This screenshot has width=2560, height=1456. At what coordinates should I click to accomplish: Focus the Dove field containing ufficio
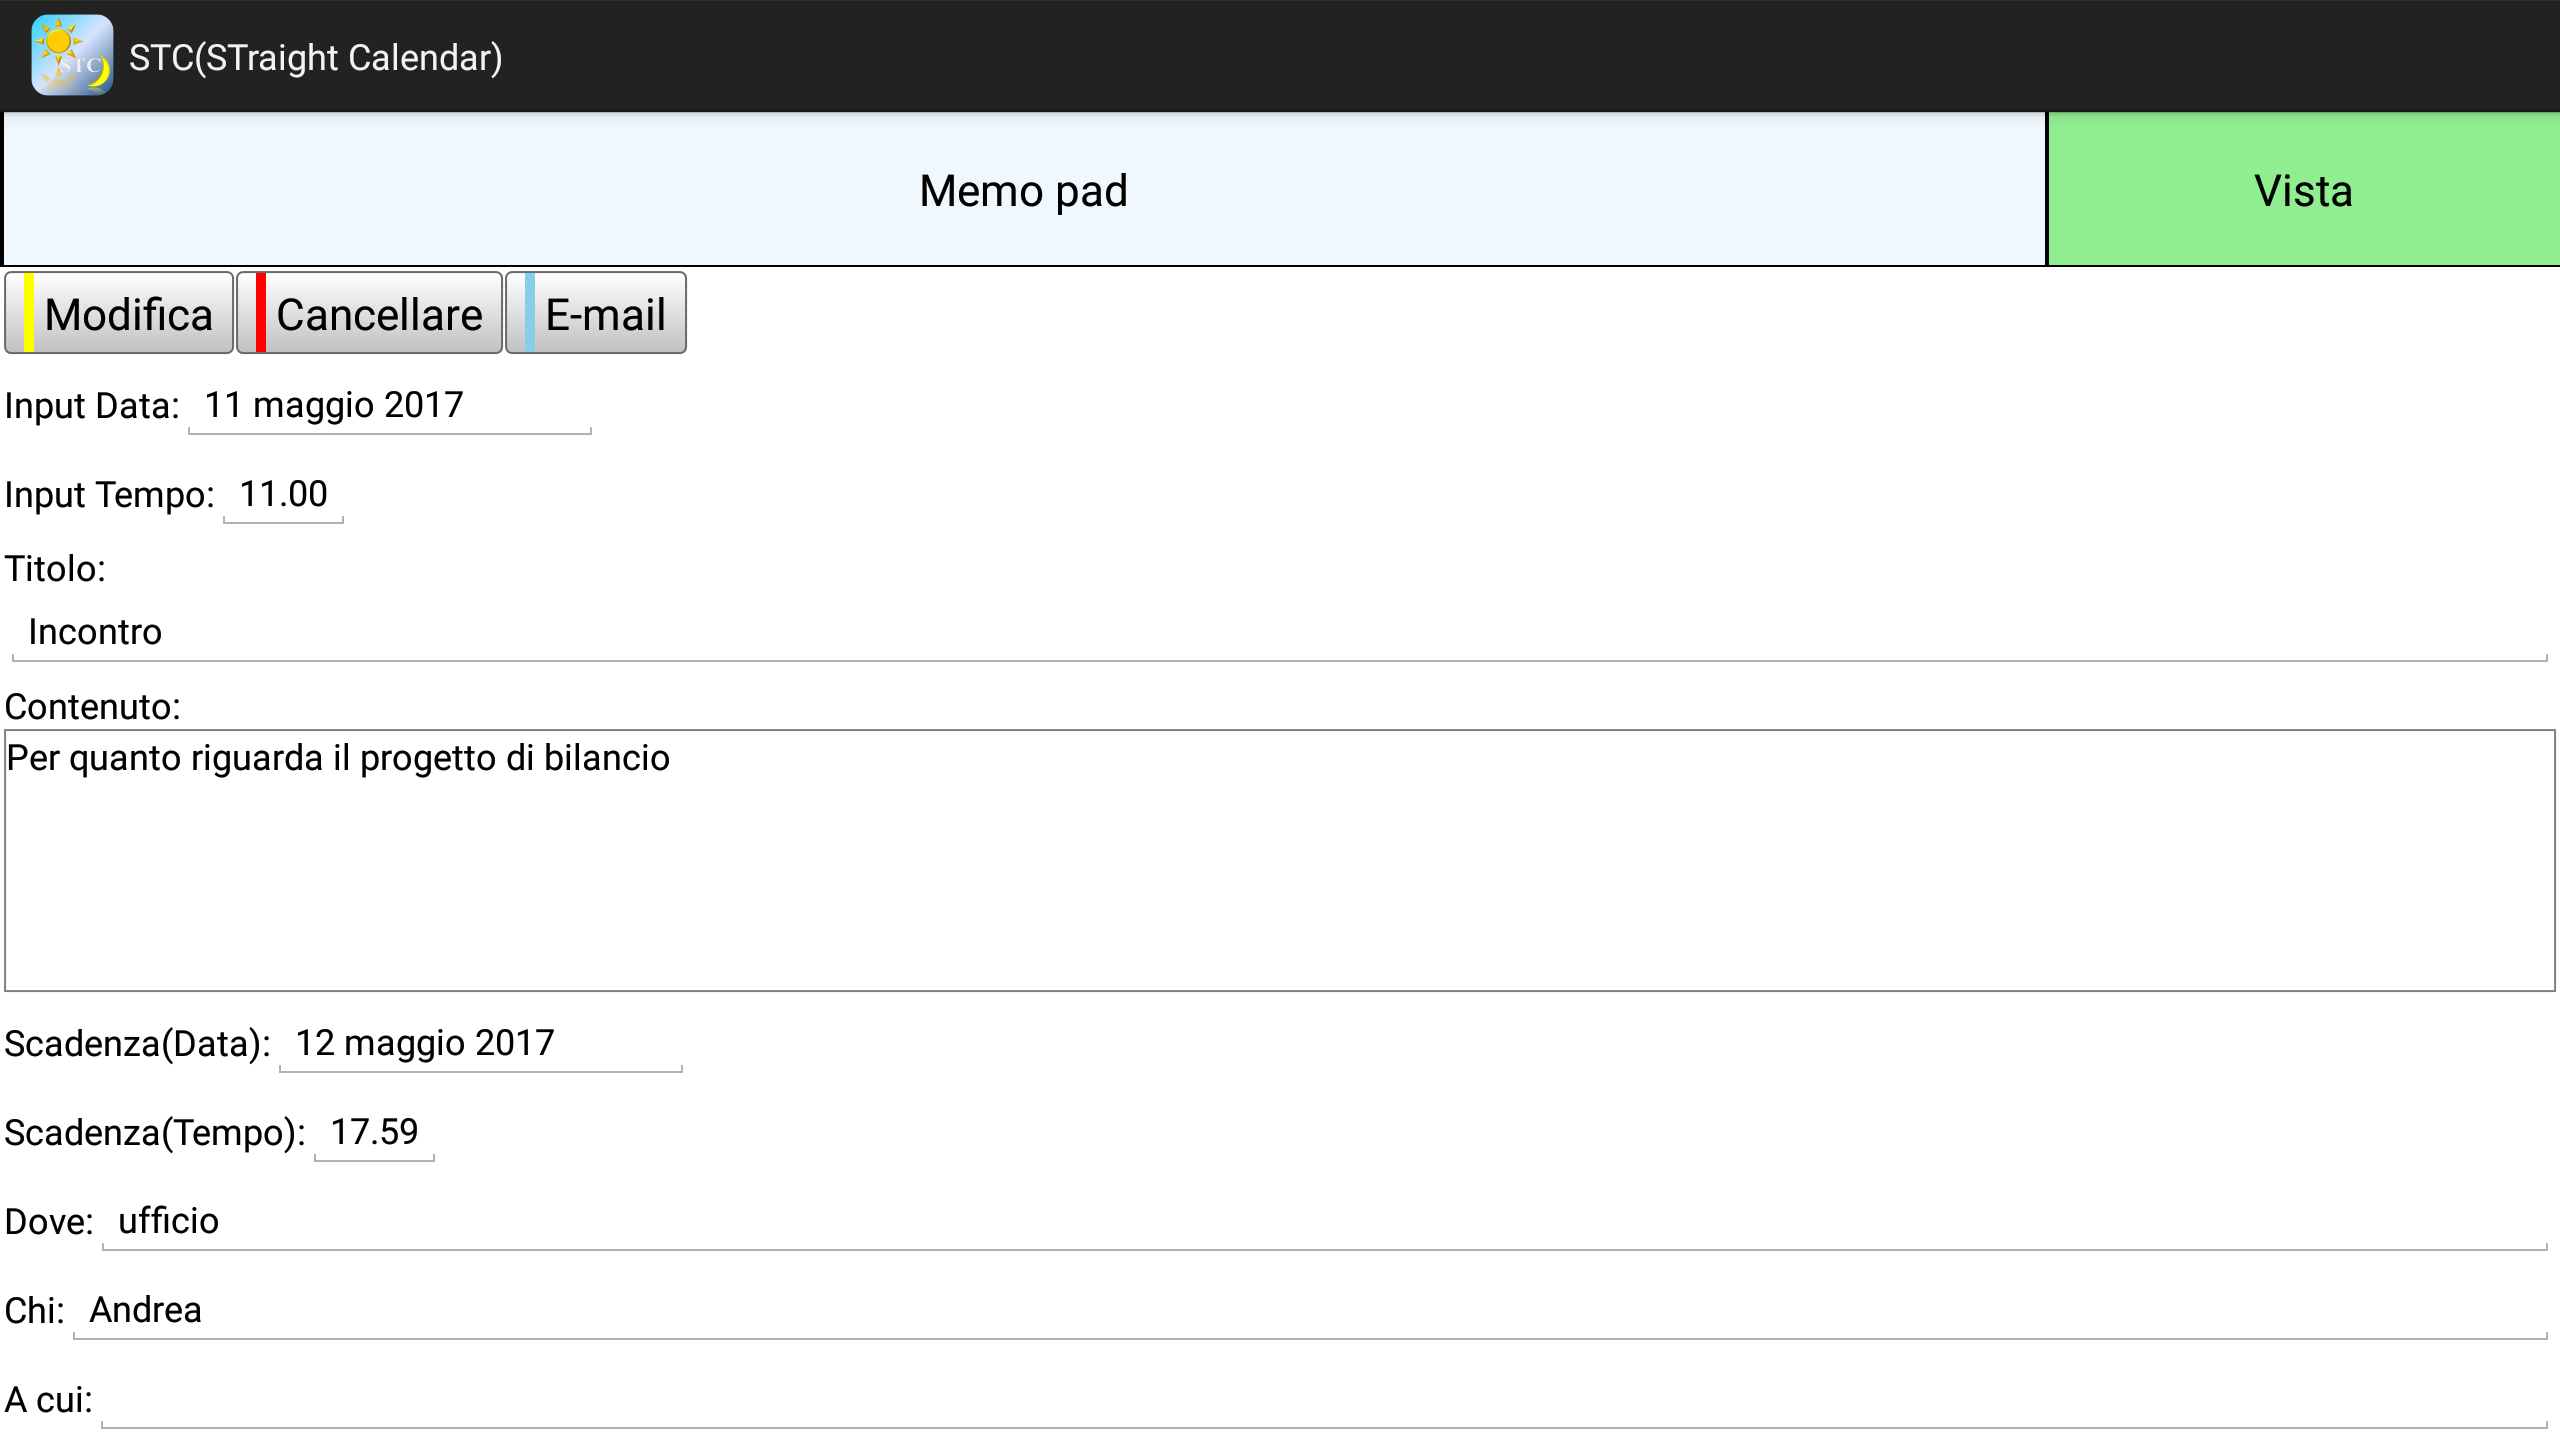[x=1322, y=1222]
